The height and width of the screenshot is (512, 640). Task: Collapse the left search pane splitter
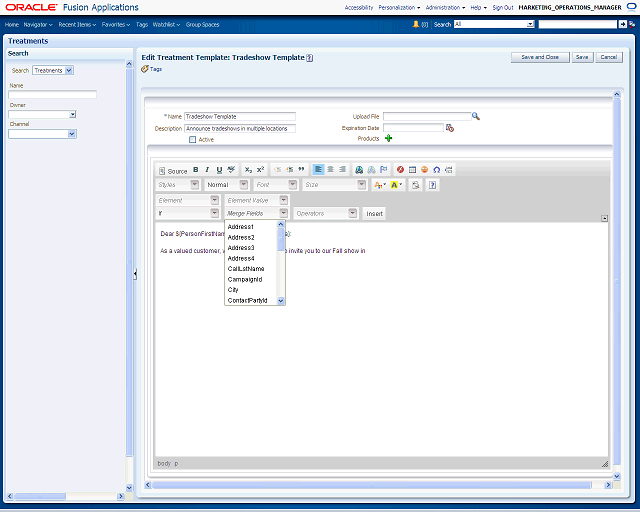[x=135, y=274]
